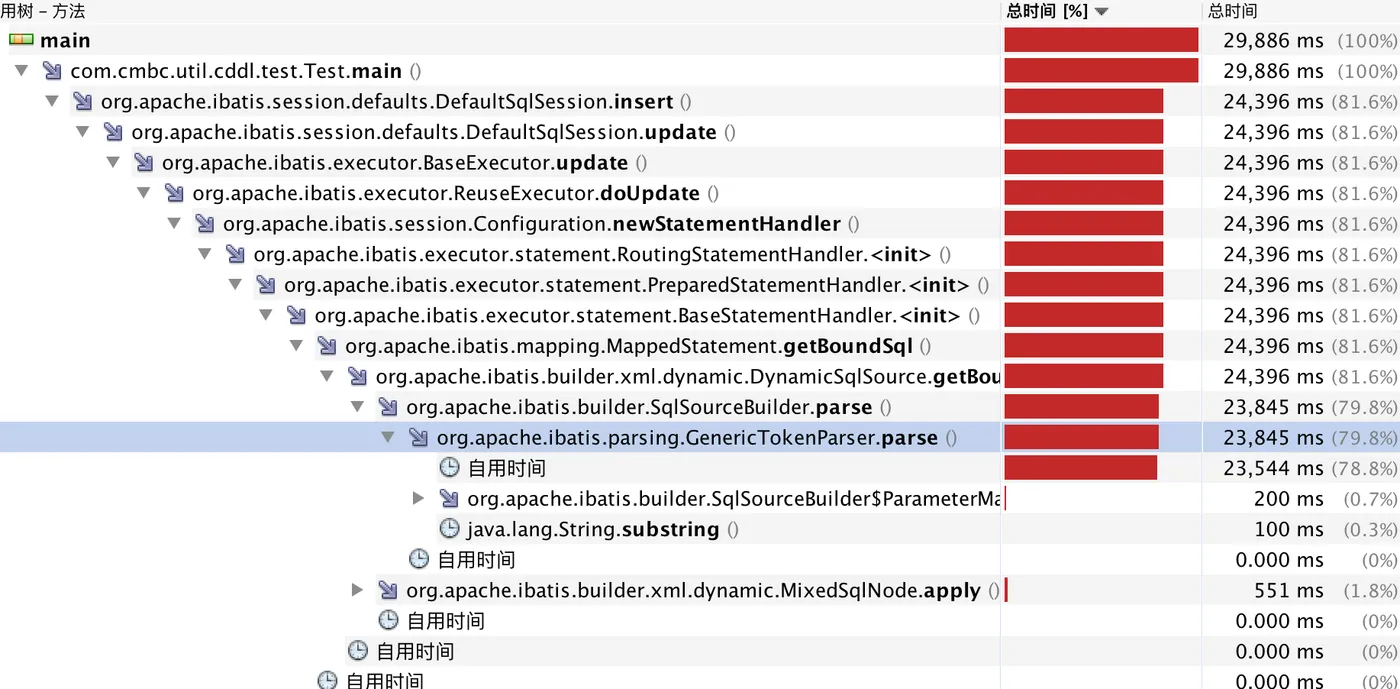Select the SqlSourceBuilder.parse row

[x=638, y=407]
